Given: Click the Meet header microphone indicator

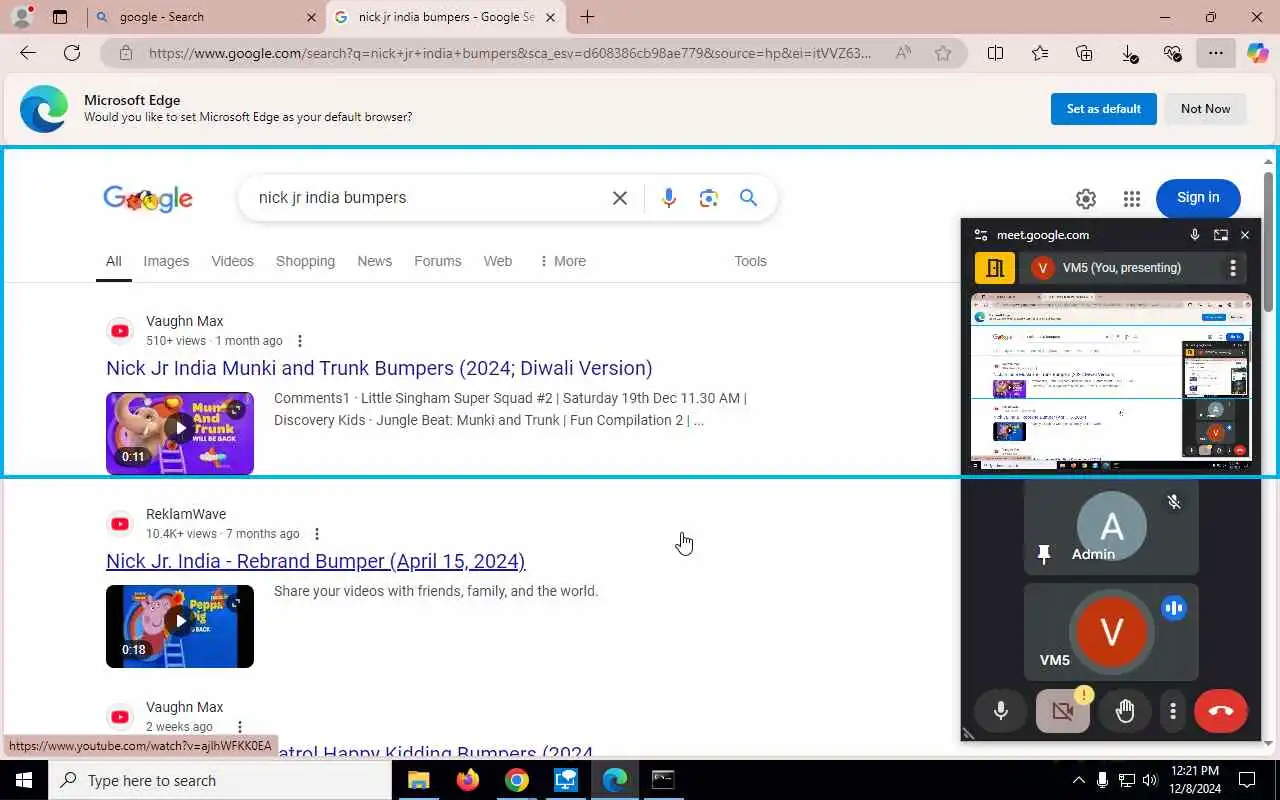Looking at the screenshot, I should pyautogui.click(x=1195, y=235).
